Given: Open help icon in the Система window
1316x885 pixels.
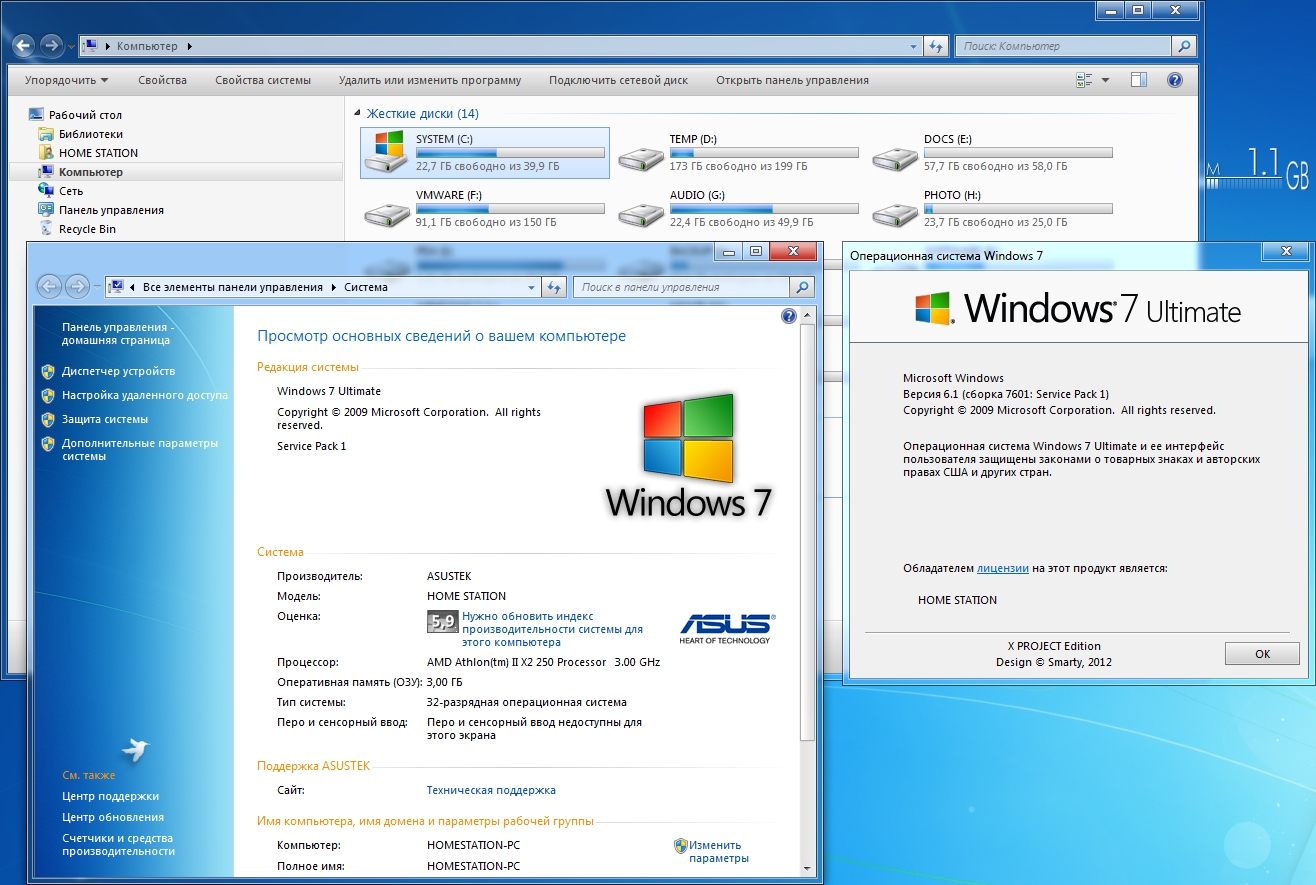Looking at the screenshot, I should click(x=788, y=316).
